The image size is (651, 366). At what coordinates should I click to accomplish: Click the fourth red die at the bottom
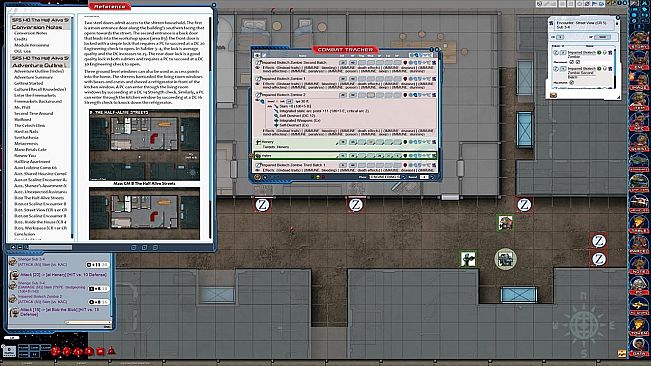(x=89, y=351)
